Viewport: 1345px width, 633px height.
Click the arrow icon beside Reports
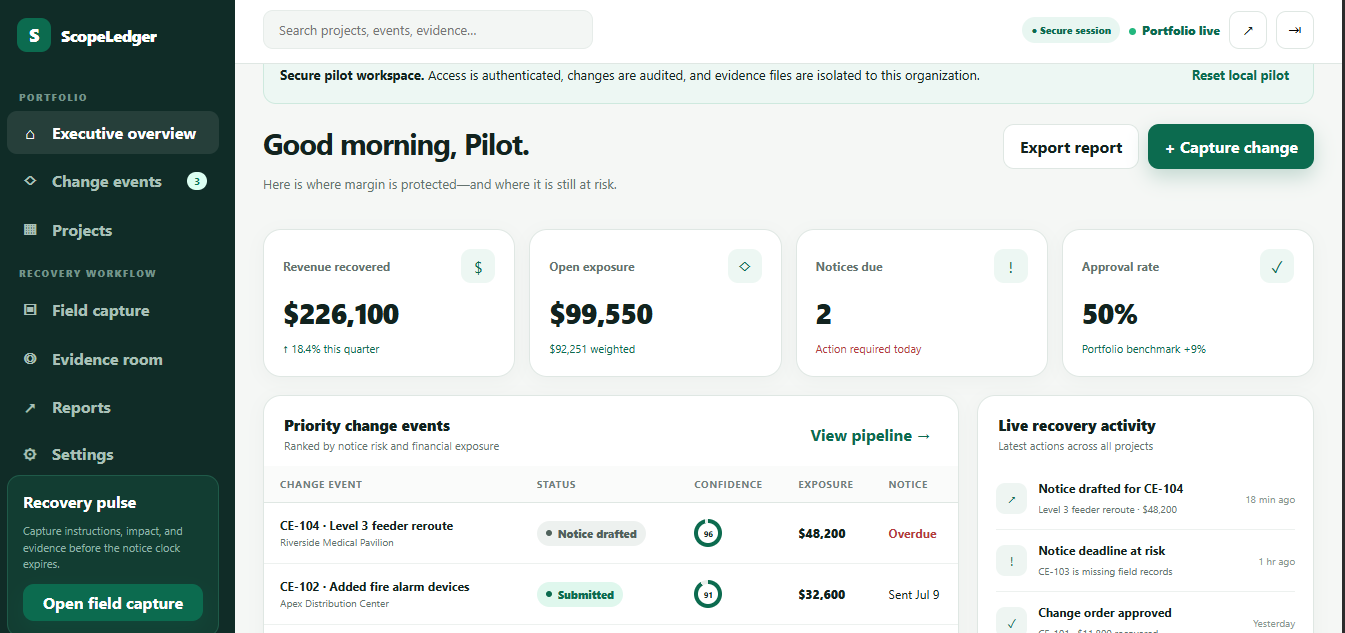pos(30,408)
